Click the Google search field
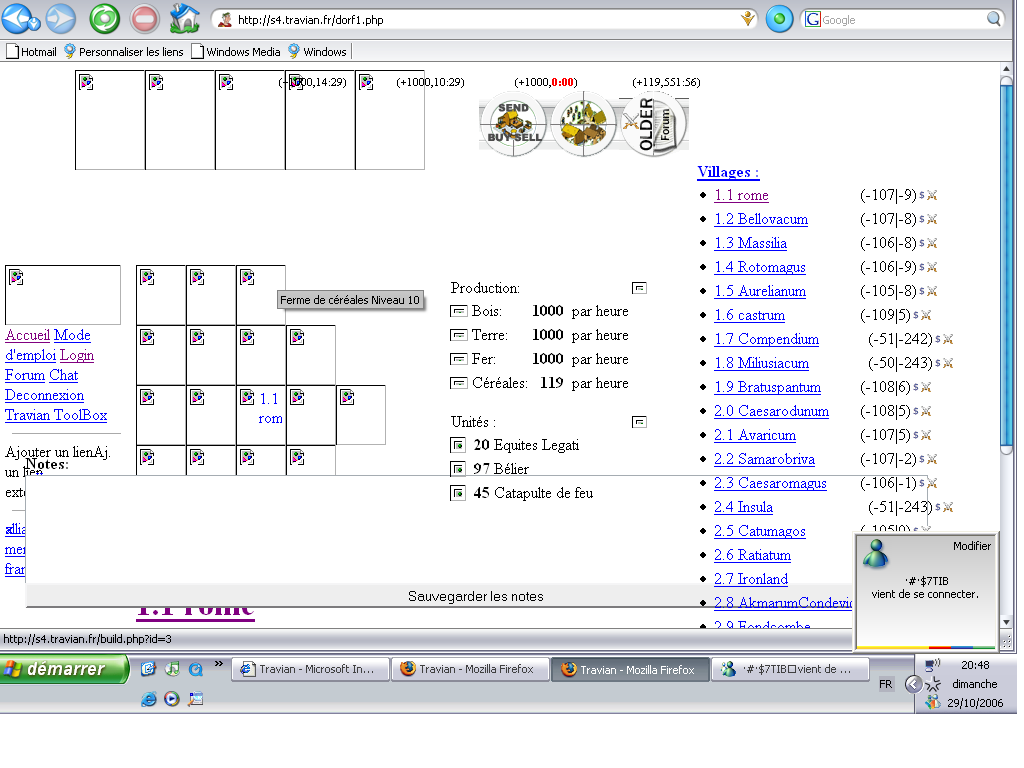This screenshot has height=768, width=1024. 902,20
